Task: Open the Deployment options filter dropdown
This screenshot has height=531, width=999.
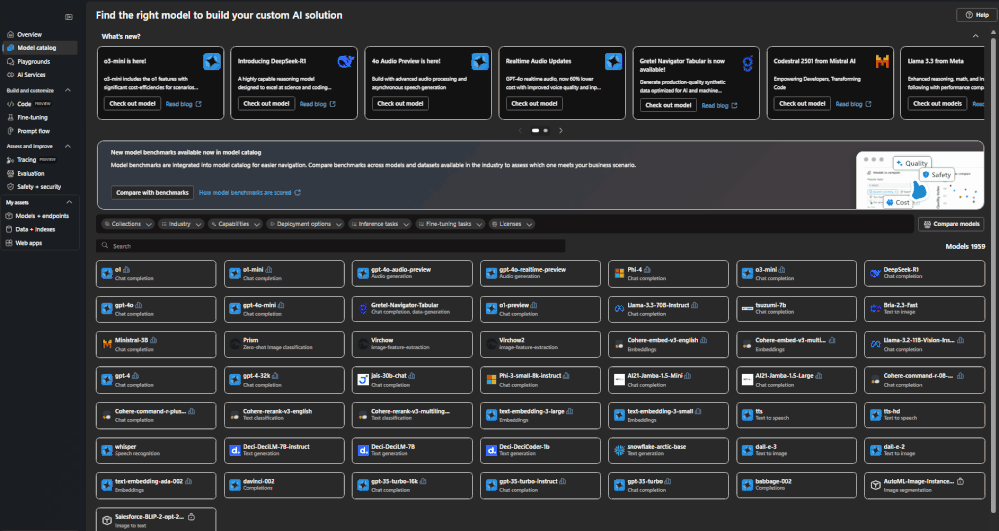Action: point(305,224)
